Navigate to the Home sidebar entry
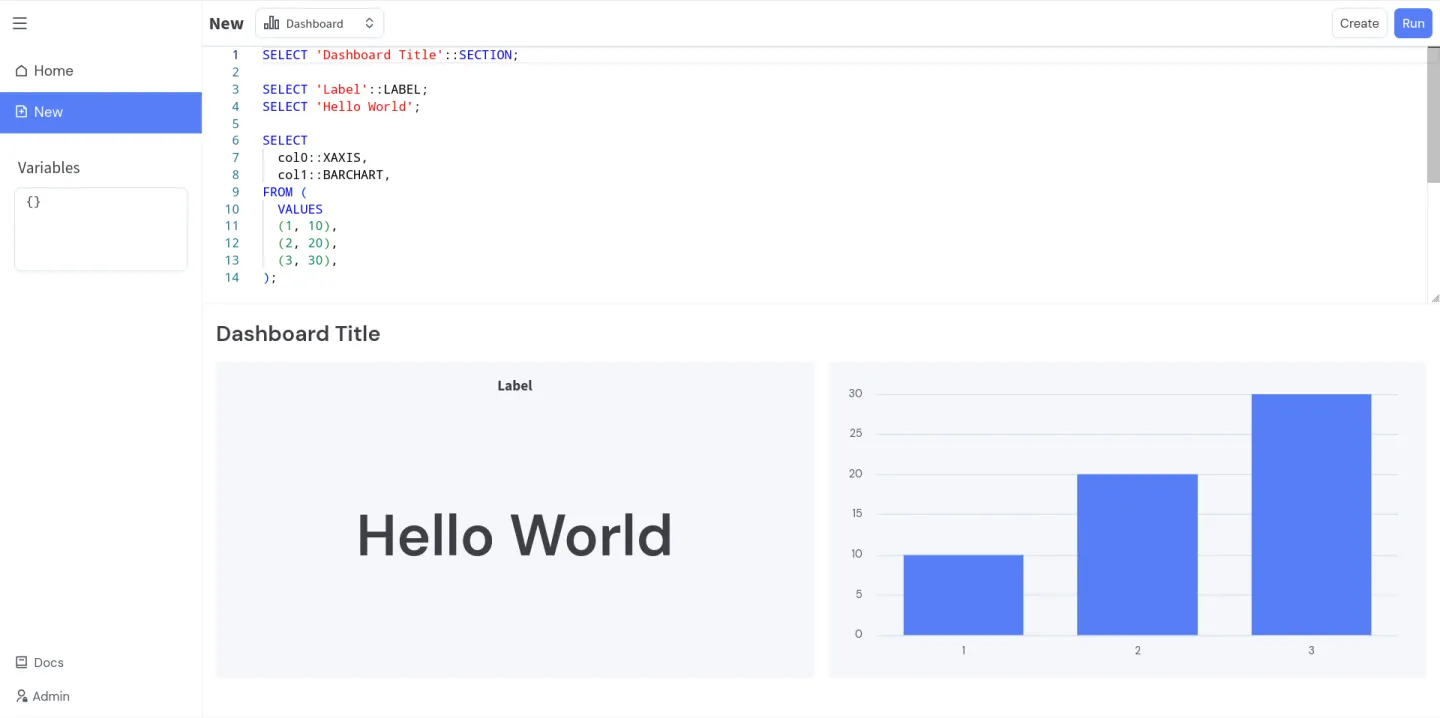Screen dimensions: 1440x718 53,70
